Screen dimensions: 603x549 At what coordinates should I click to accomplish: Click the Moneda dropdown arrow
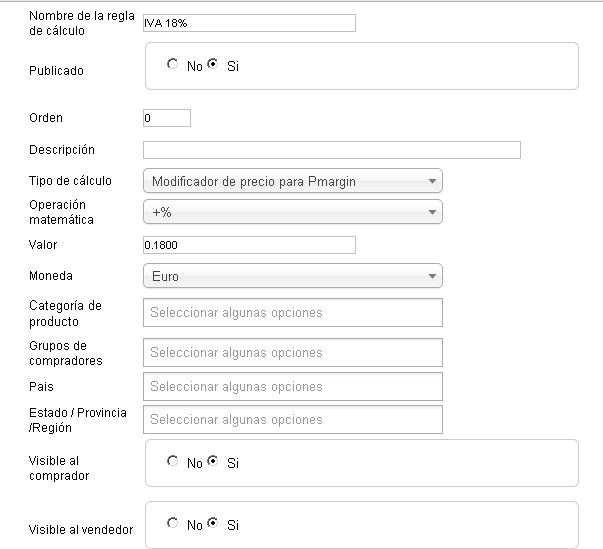pyautogui.click(x=432, y=276)
